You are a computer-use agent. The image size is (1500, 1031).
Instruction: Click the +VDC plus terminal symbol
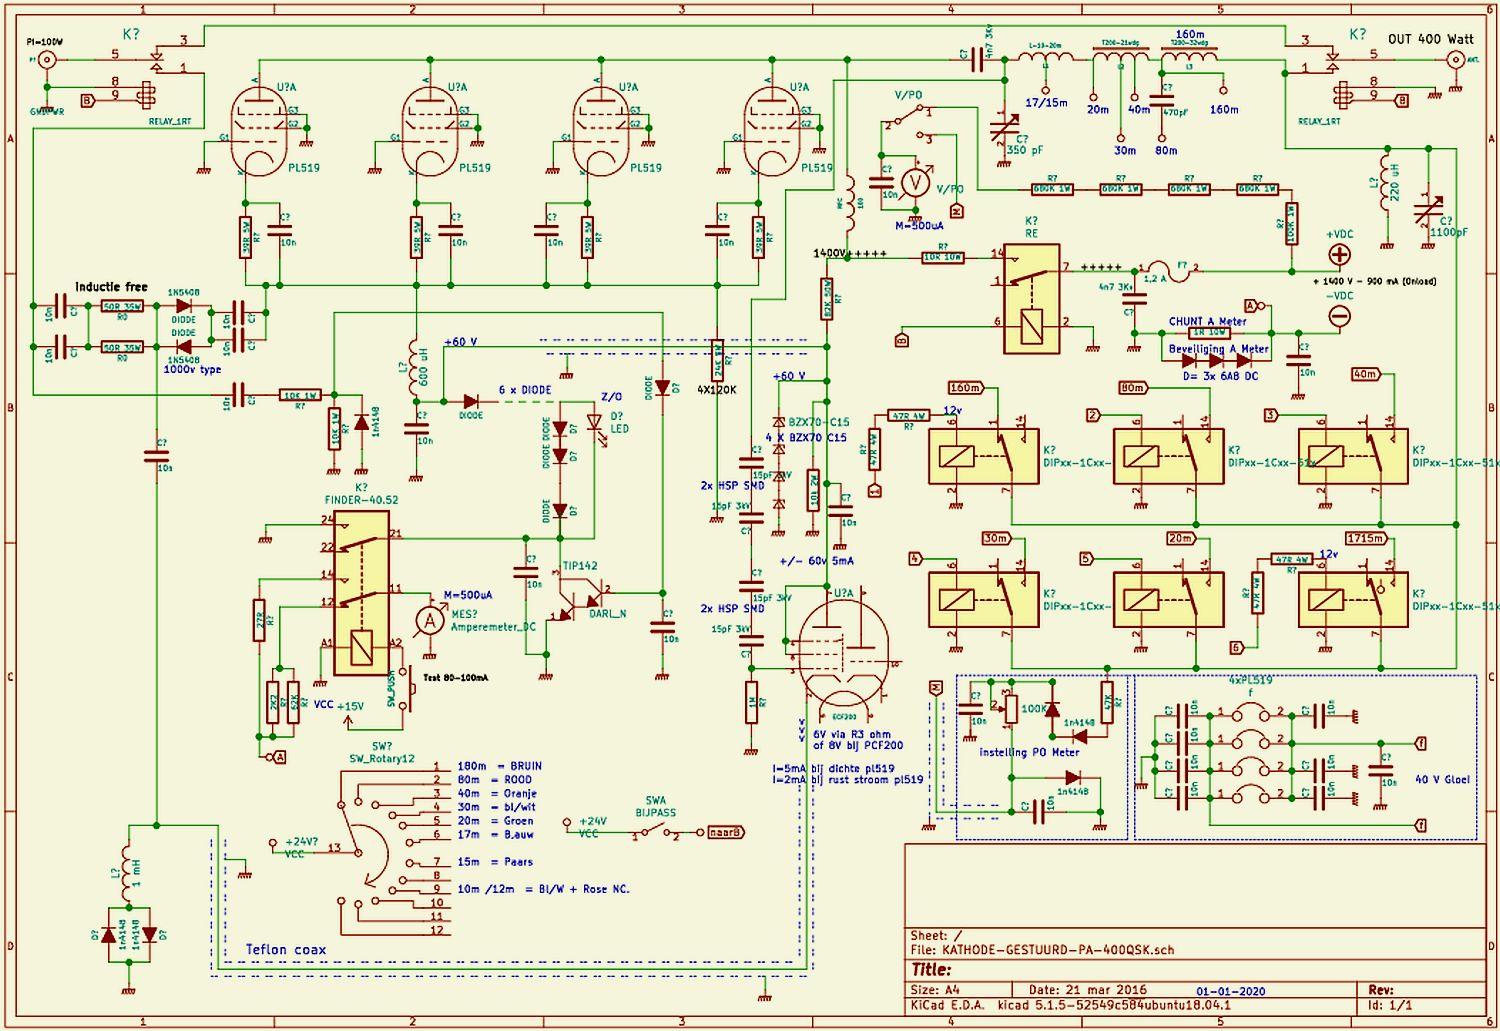click(x=1339, y=255)
